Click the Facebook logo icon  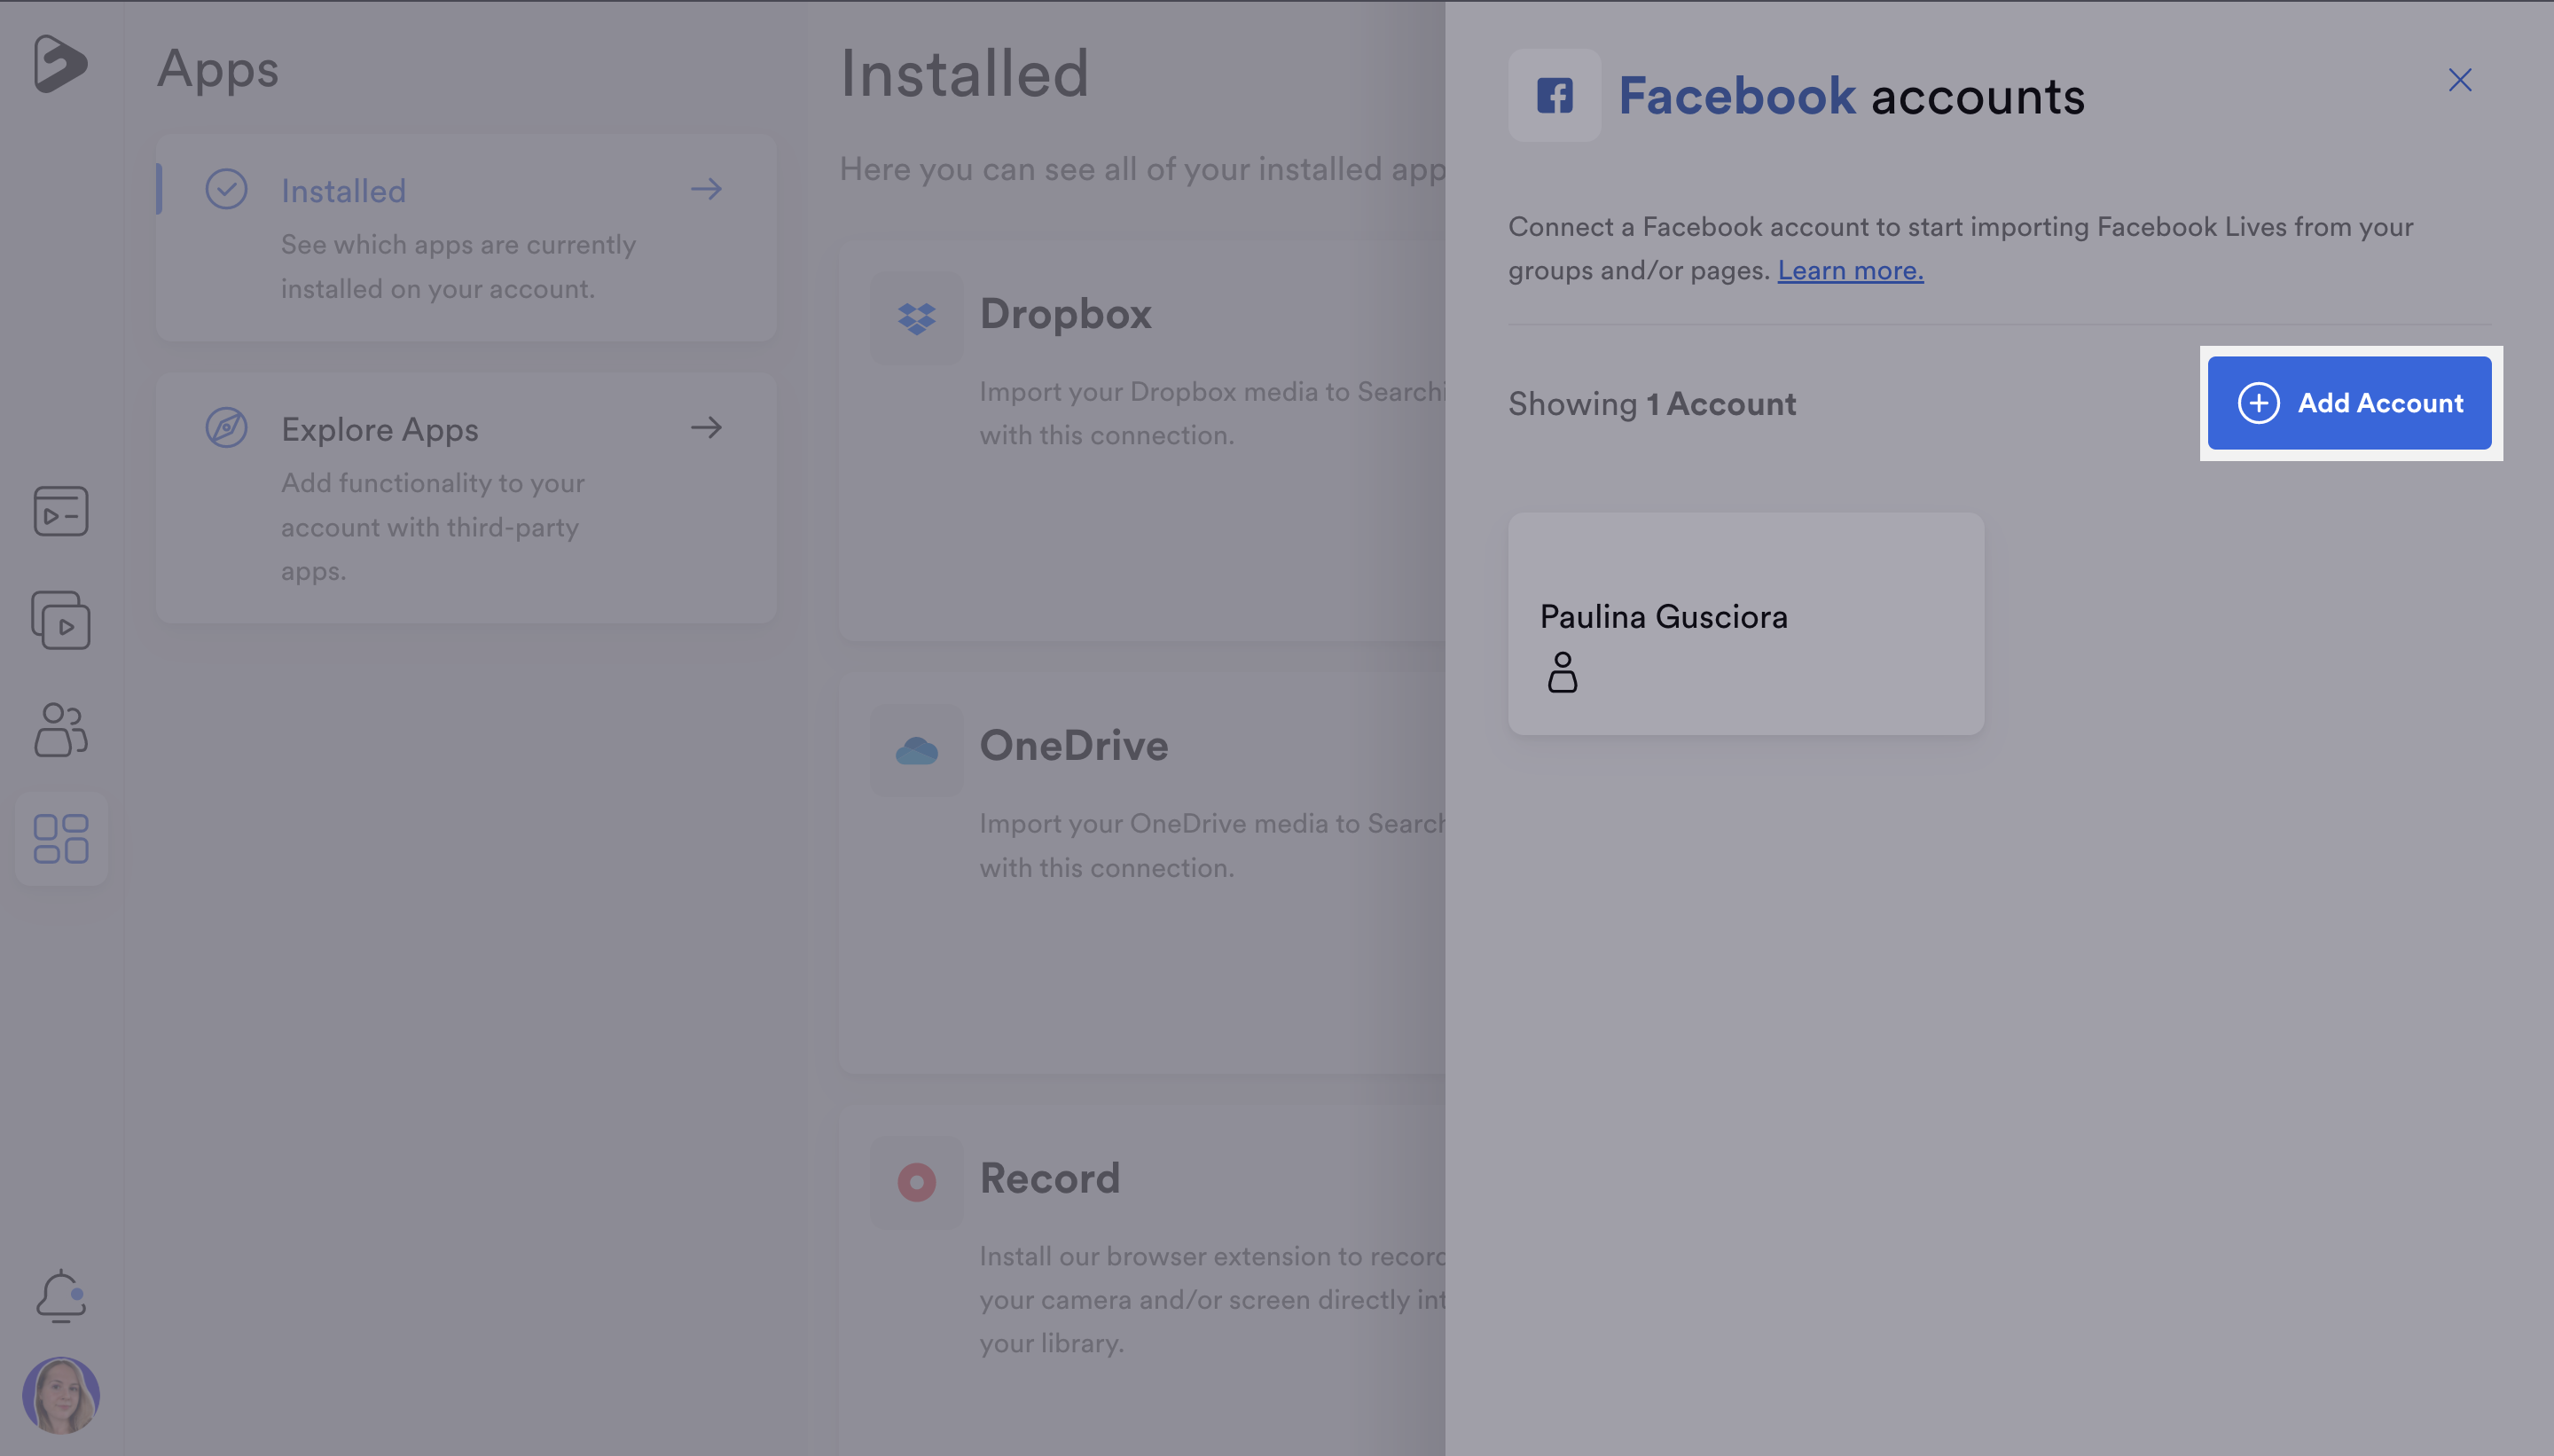pyautogui.click(x=1555, y=96)
